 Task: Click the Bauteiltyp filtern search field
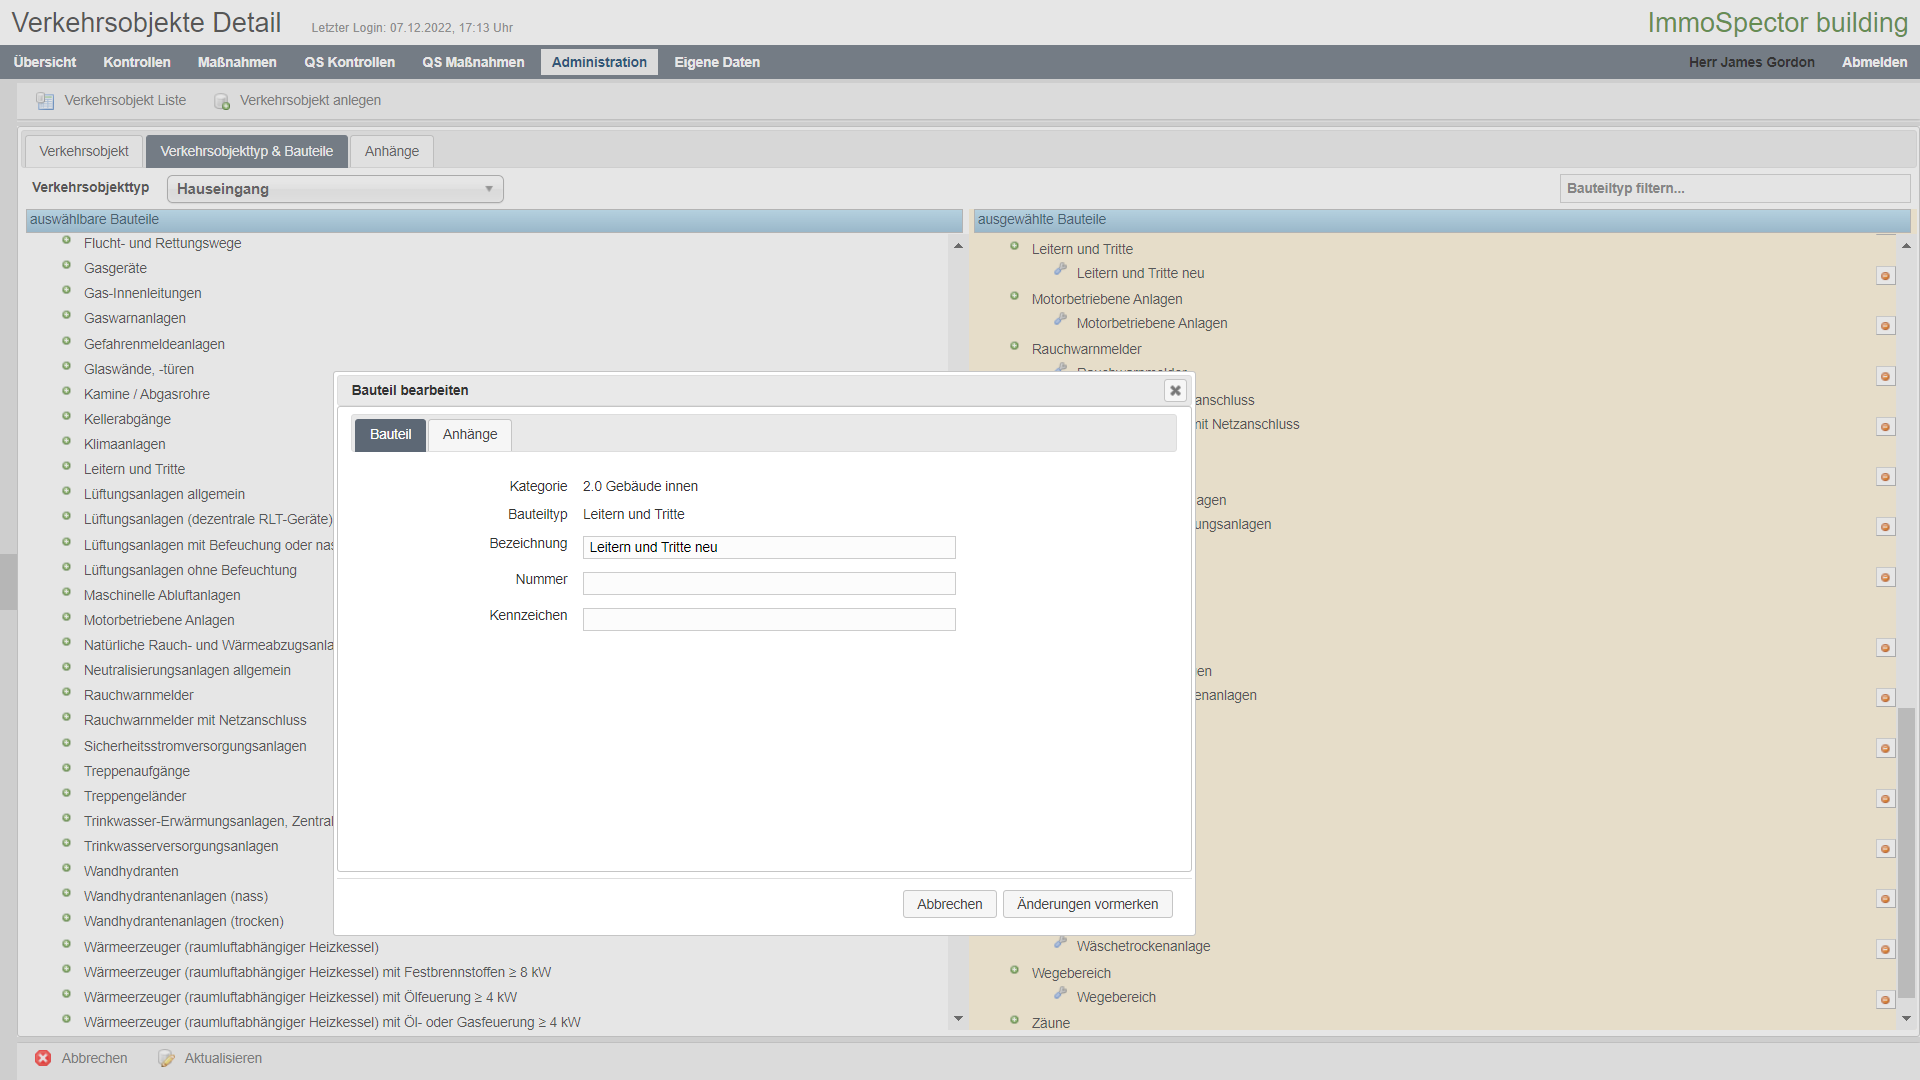1734,188
